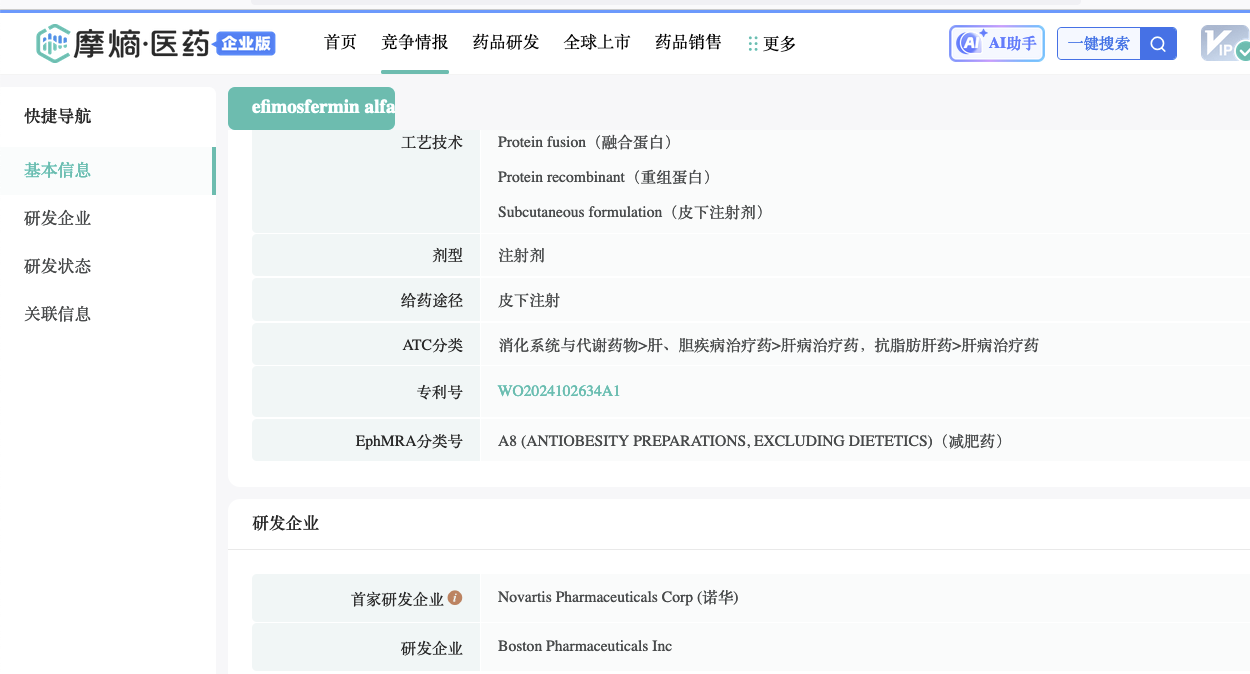Go to 关联信息 in sidebar
This screenshot has width=1250, height=674.
click(58, 314)
